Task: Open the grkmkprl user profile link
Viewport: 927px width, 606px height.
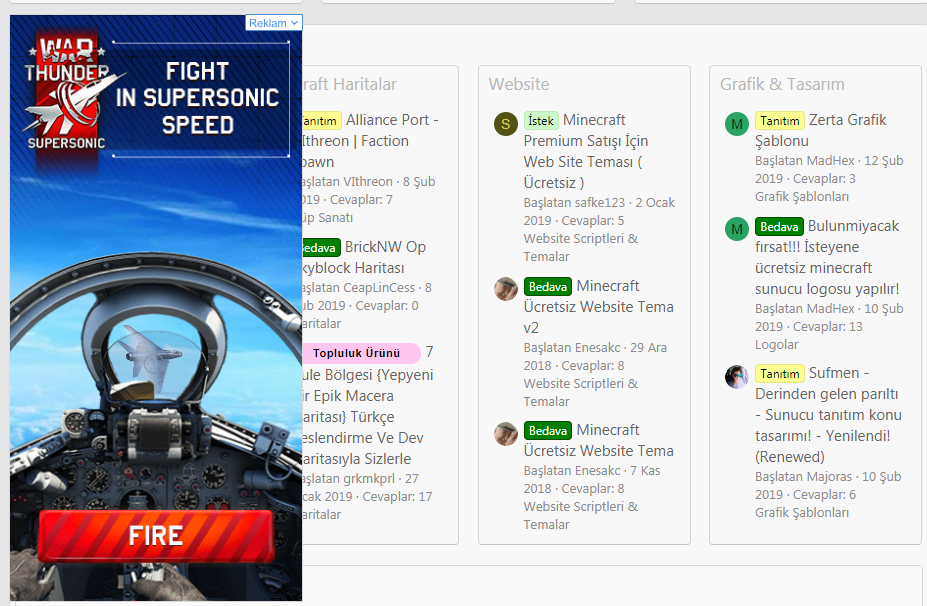Action: (369, 479)
